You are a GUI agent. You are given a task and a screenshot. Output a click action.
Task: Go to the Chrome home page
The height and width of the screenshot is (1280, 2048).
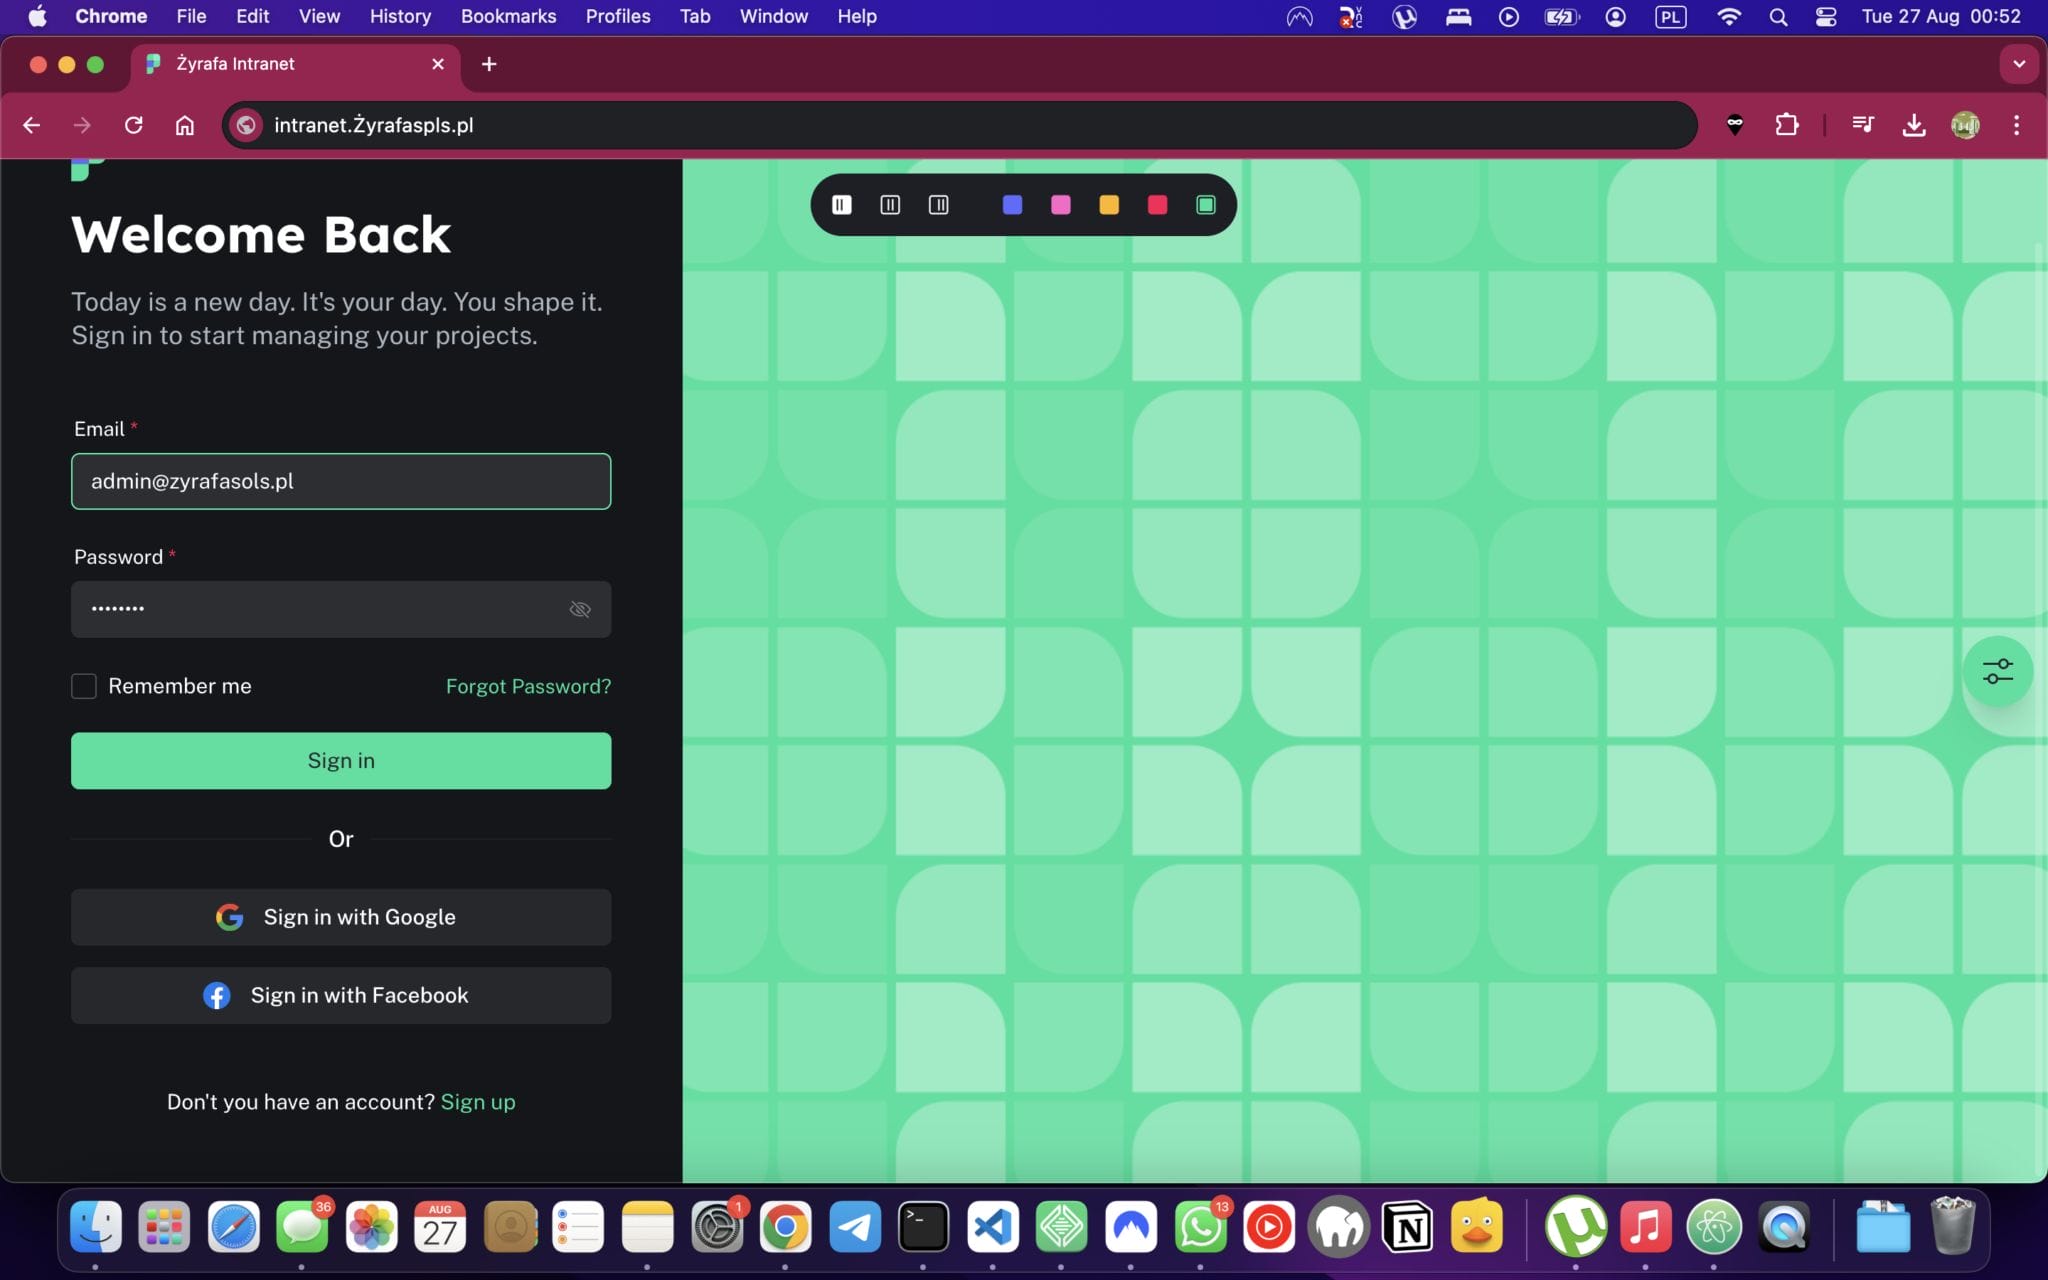tap(185, 125)
